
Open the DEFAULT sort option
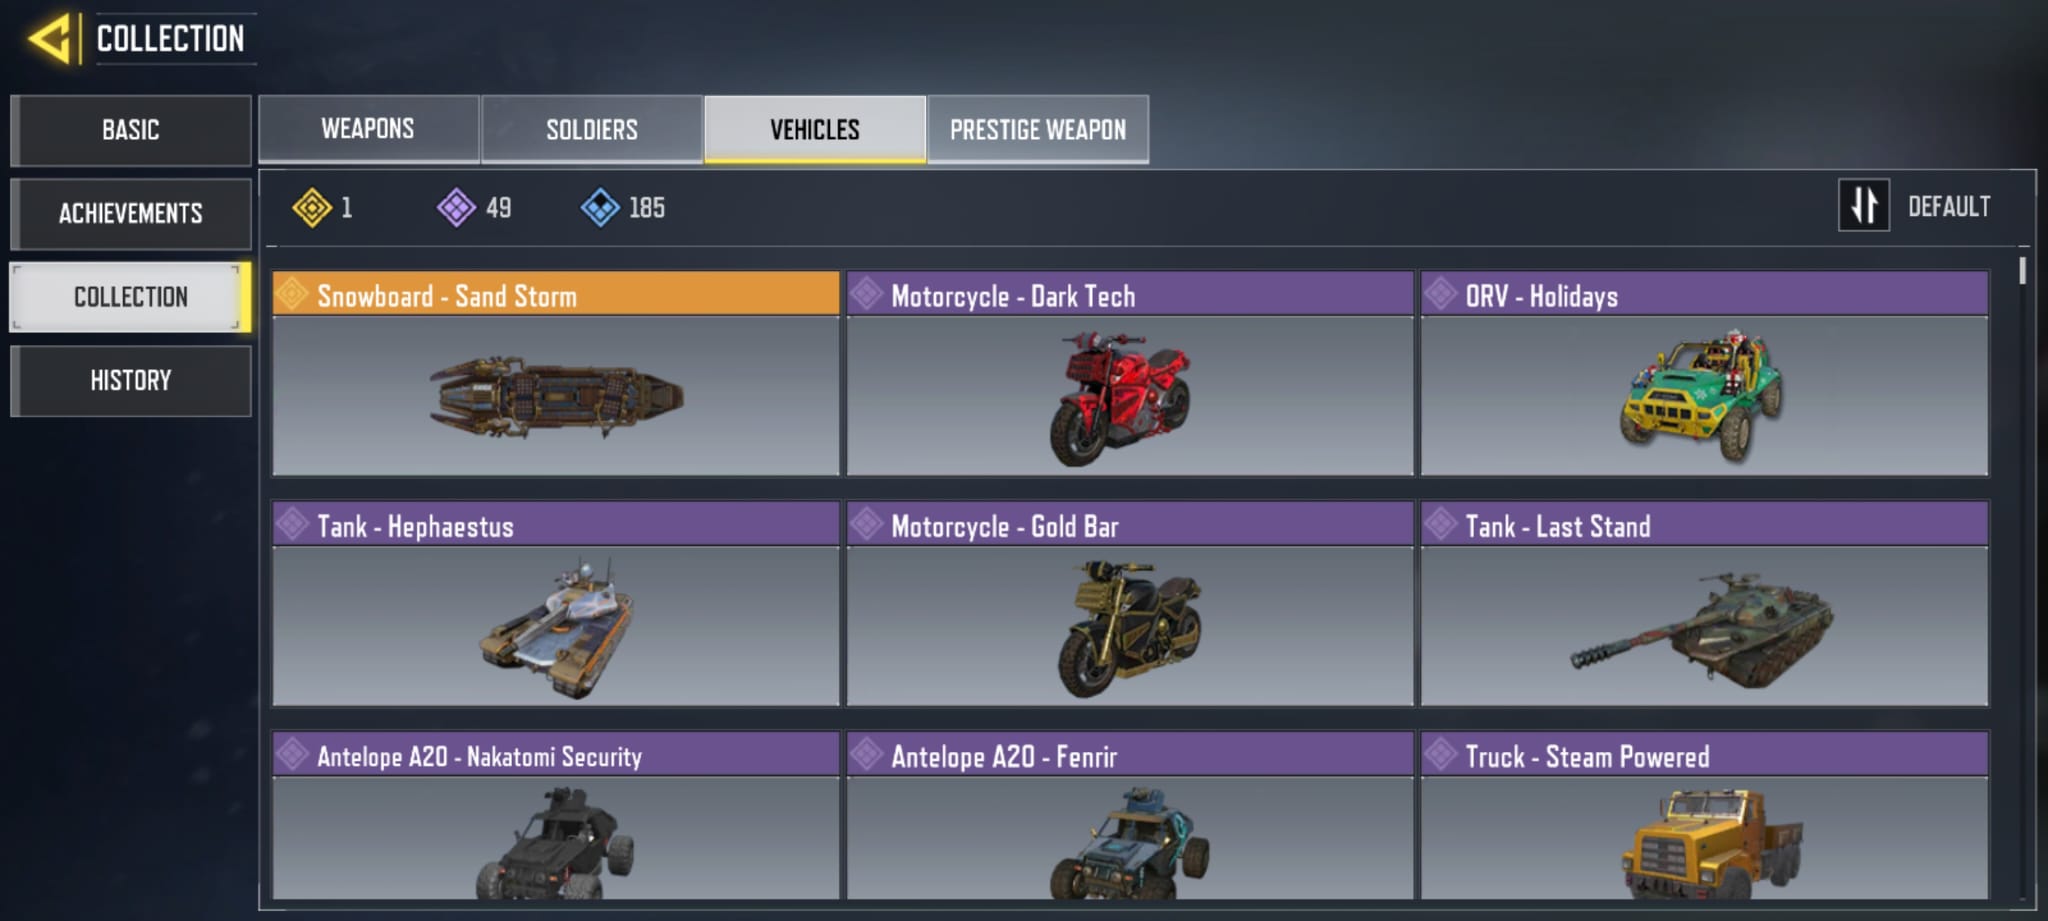(x=1949, y=207)
